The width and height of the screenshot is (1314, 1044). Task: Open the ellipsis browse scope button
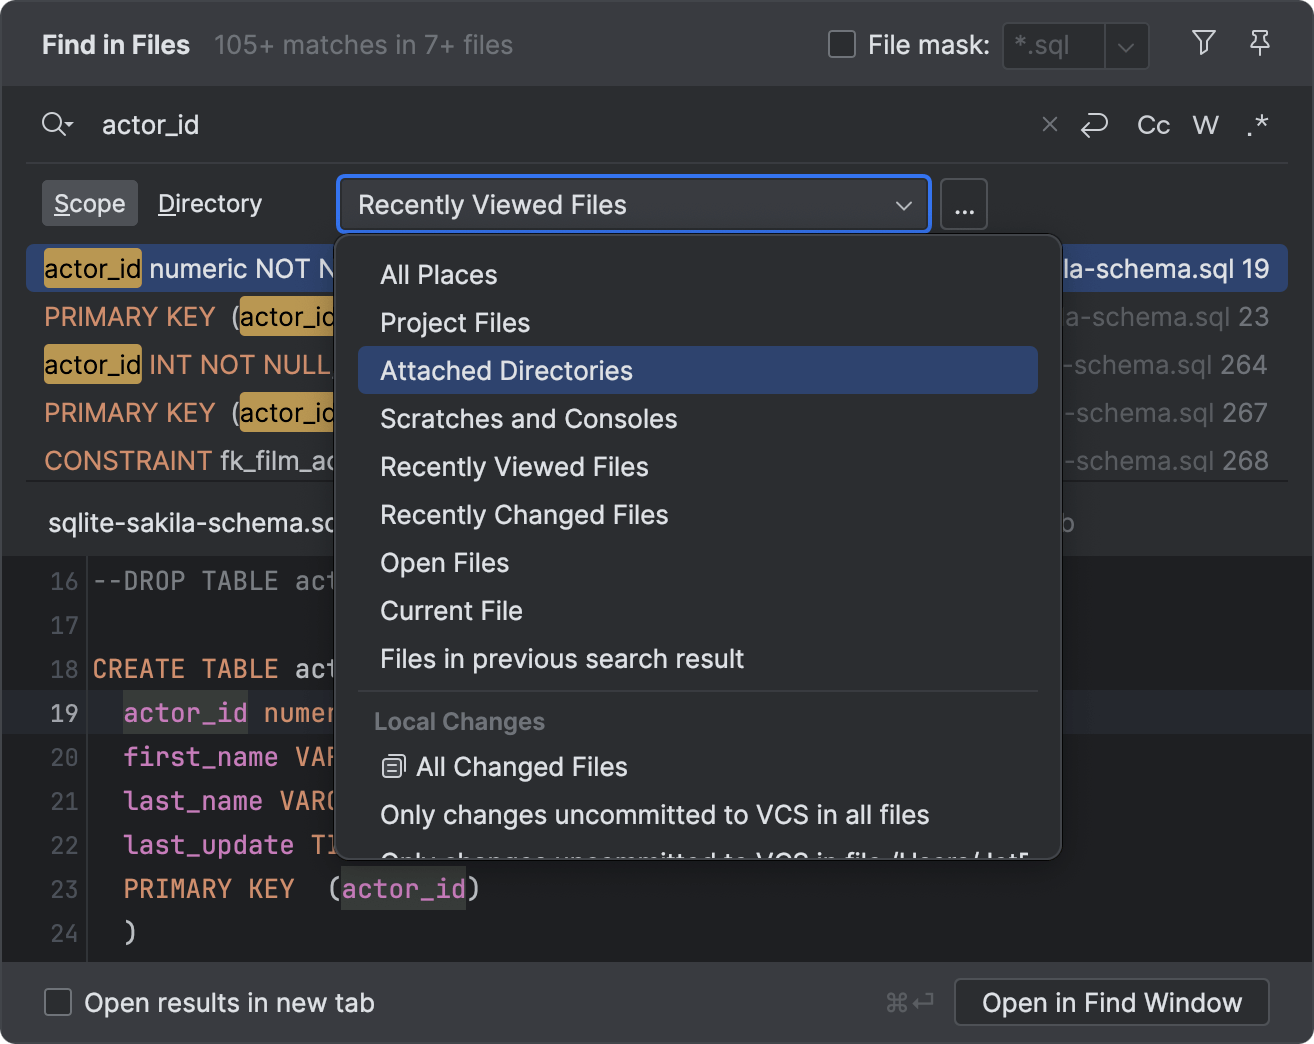[x=963, y=204]
